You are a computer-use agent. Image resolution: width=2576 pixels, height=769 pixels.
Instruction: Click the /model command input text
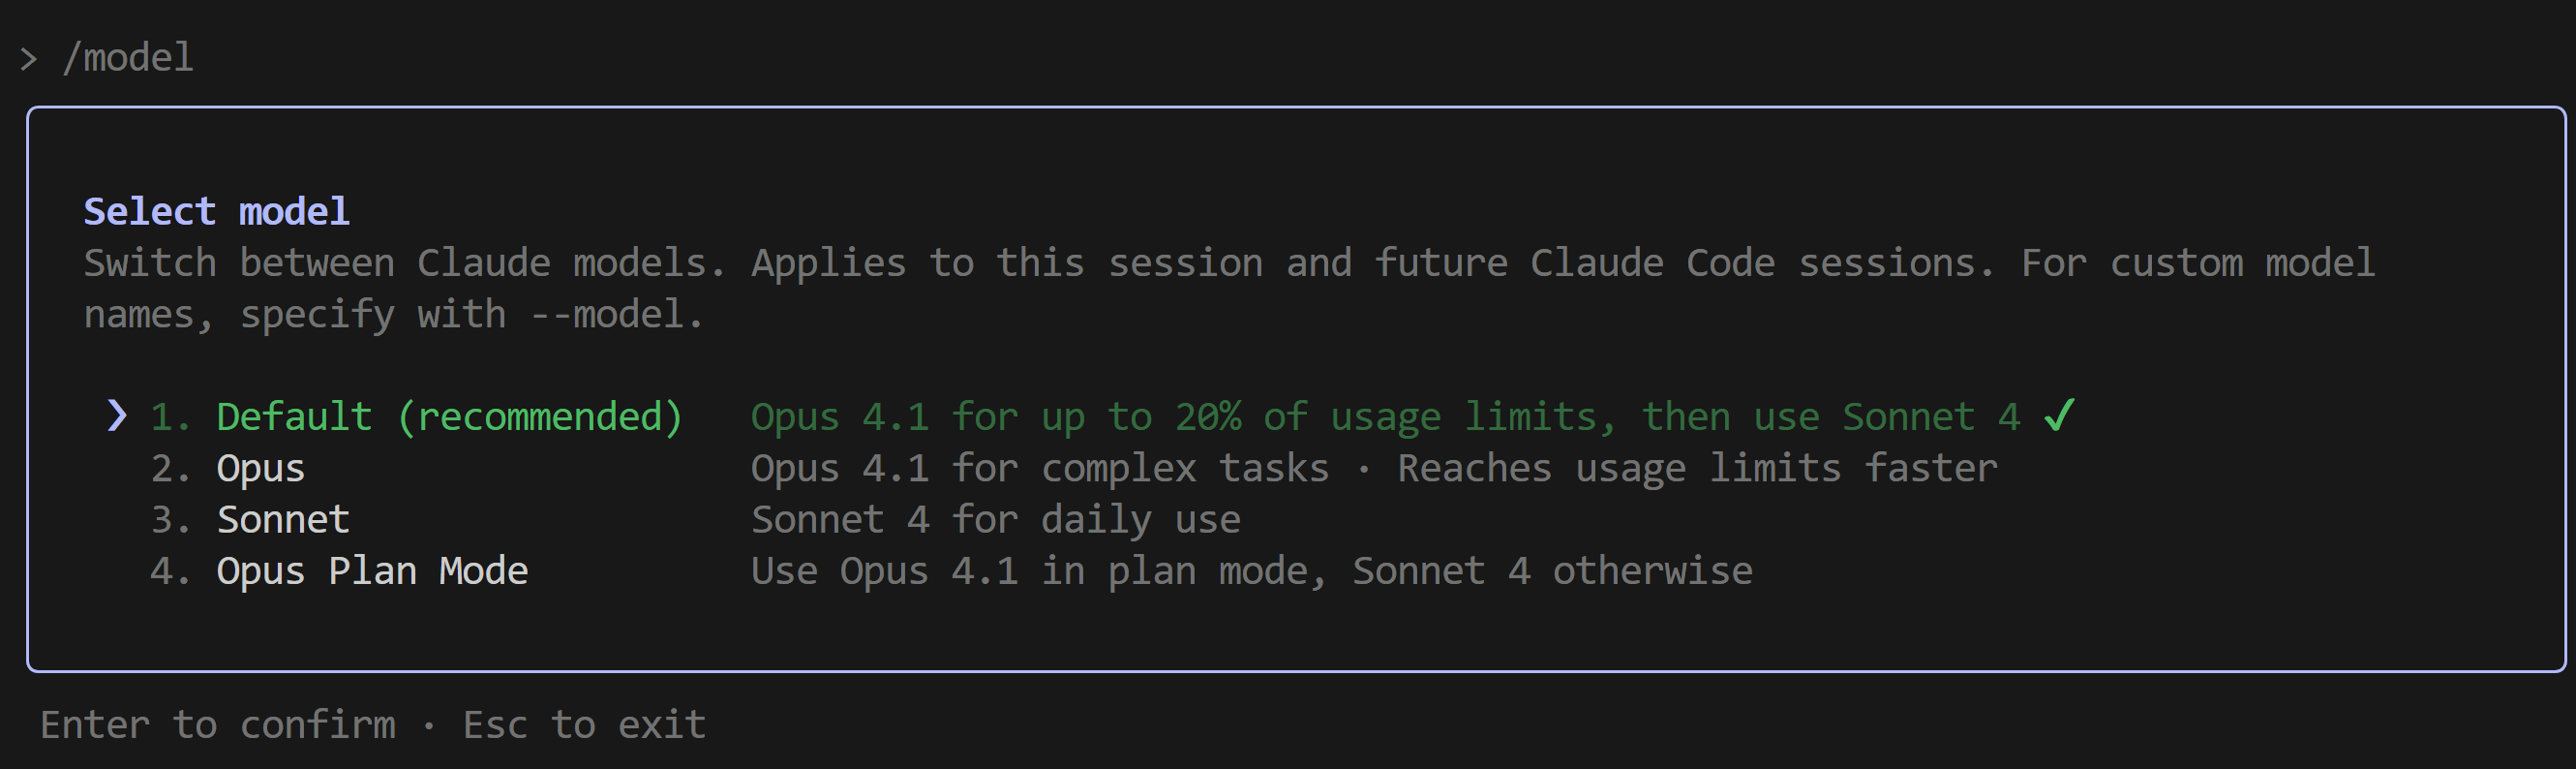pyautogui.click(x=128, y=57)
